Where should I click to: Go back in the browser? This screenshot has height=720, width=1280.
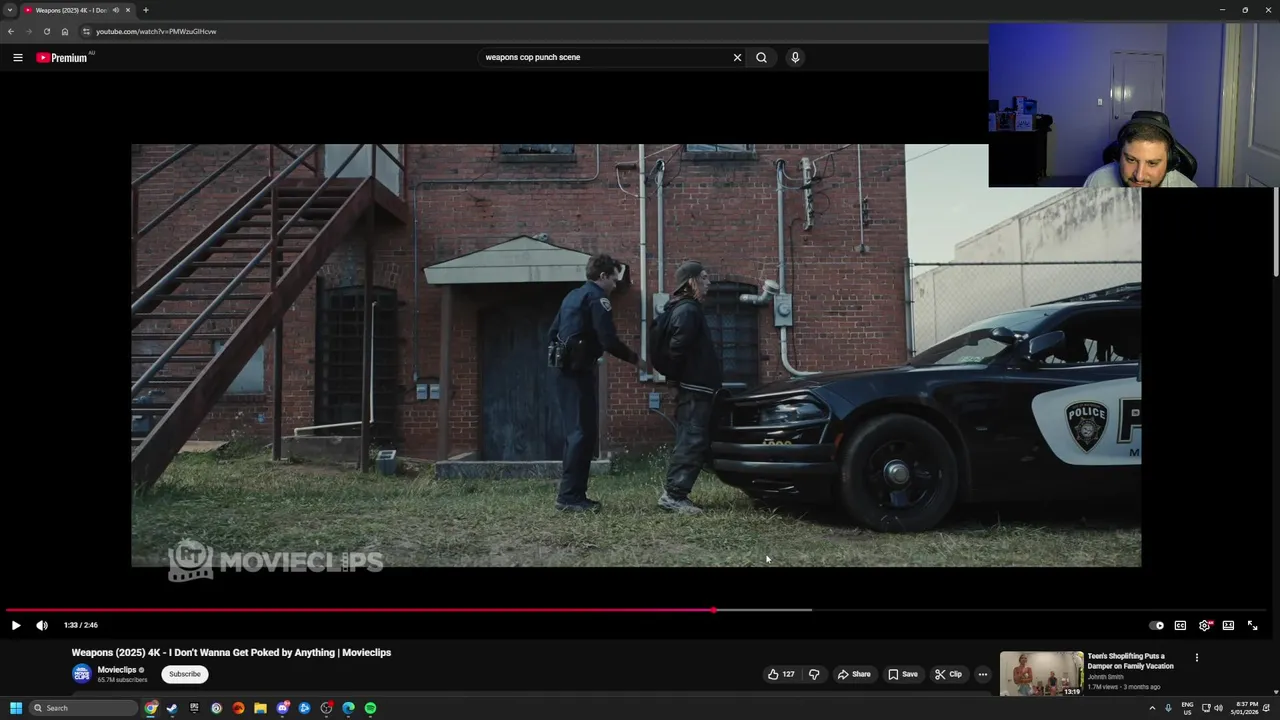pos(11,31)
